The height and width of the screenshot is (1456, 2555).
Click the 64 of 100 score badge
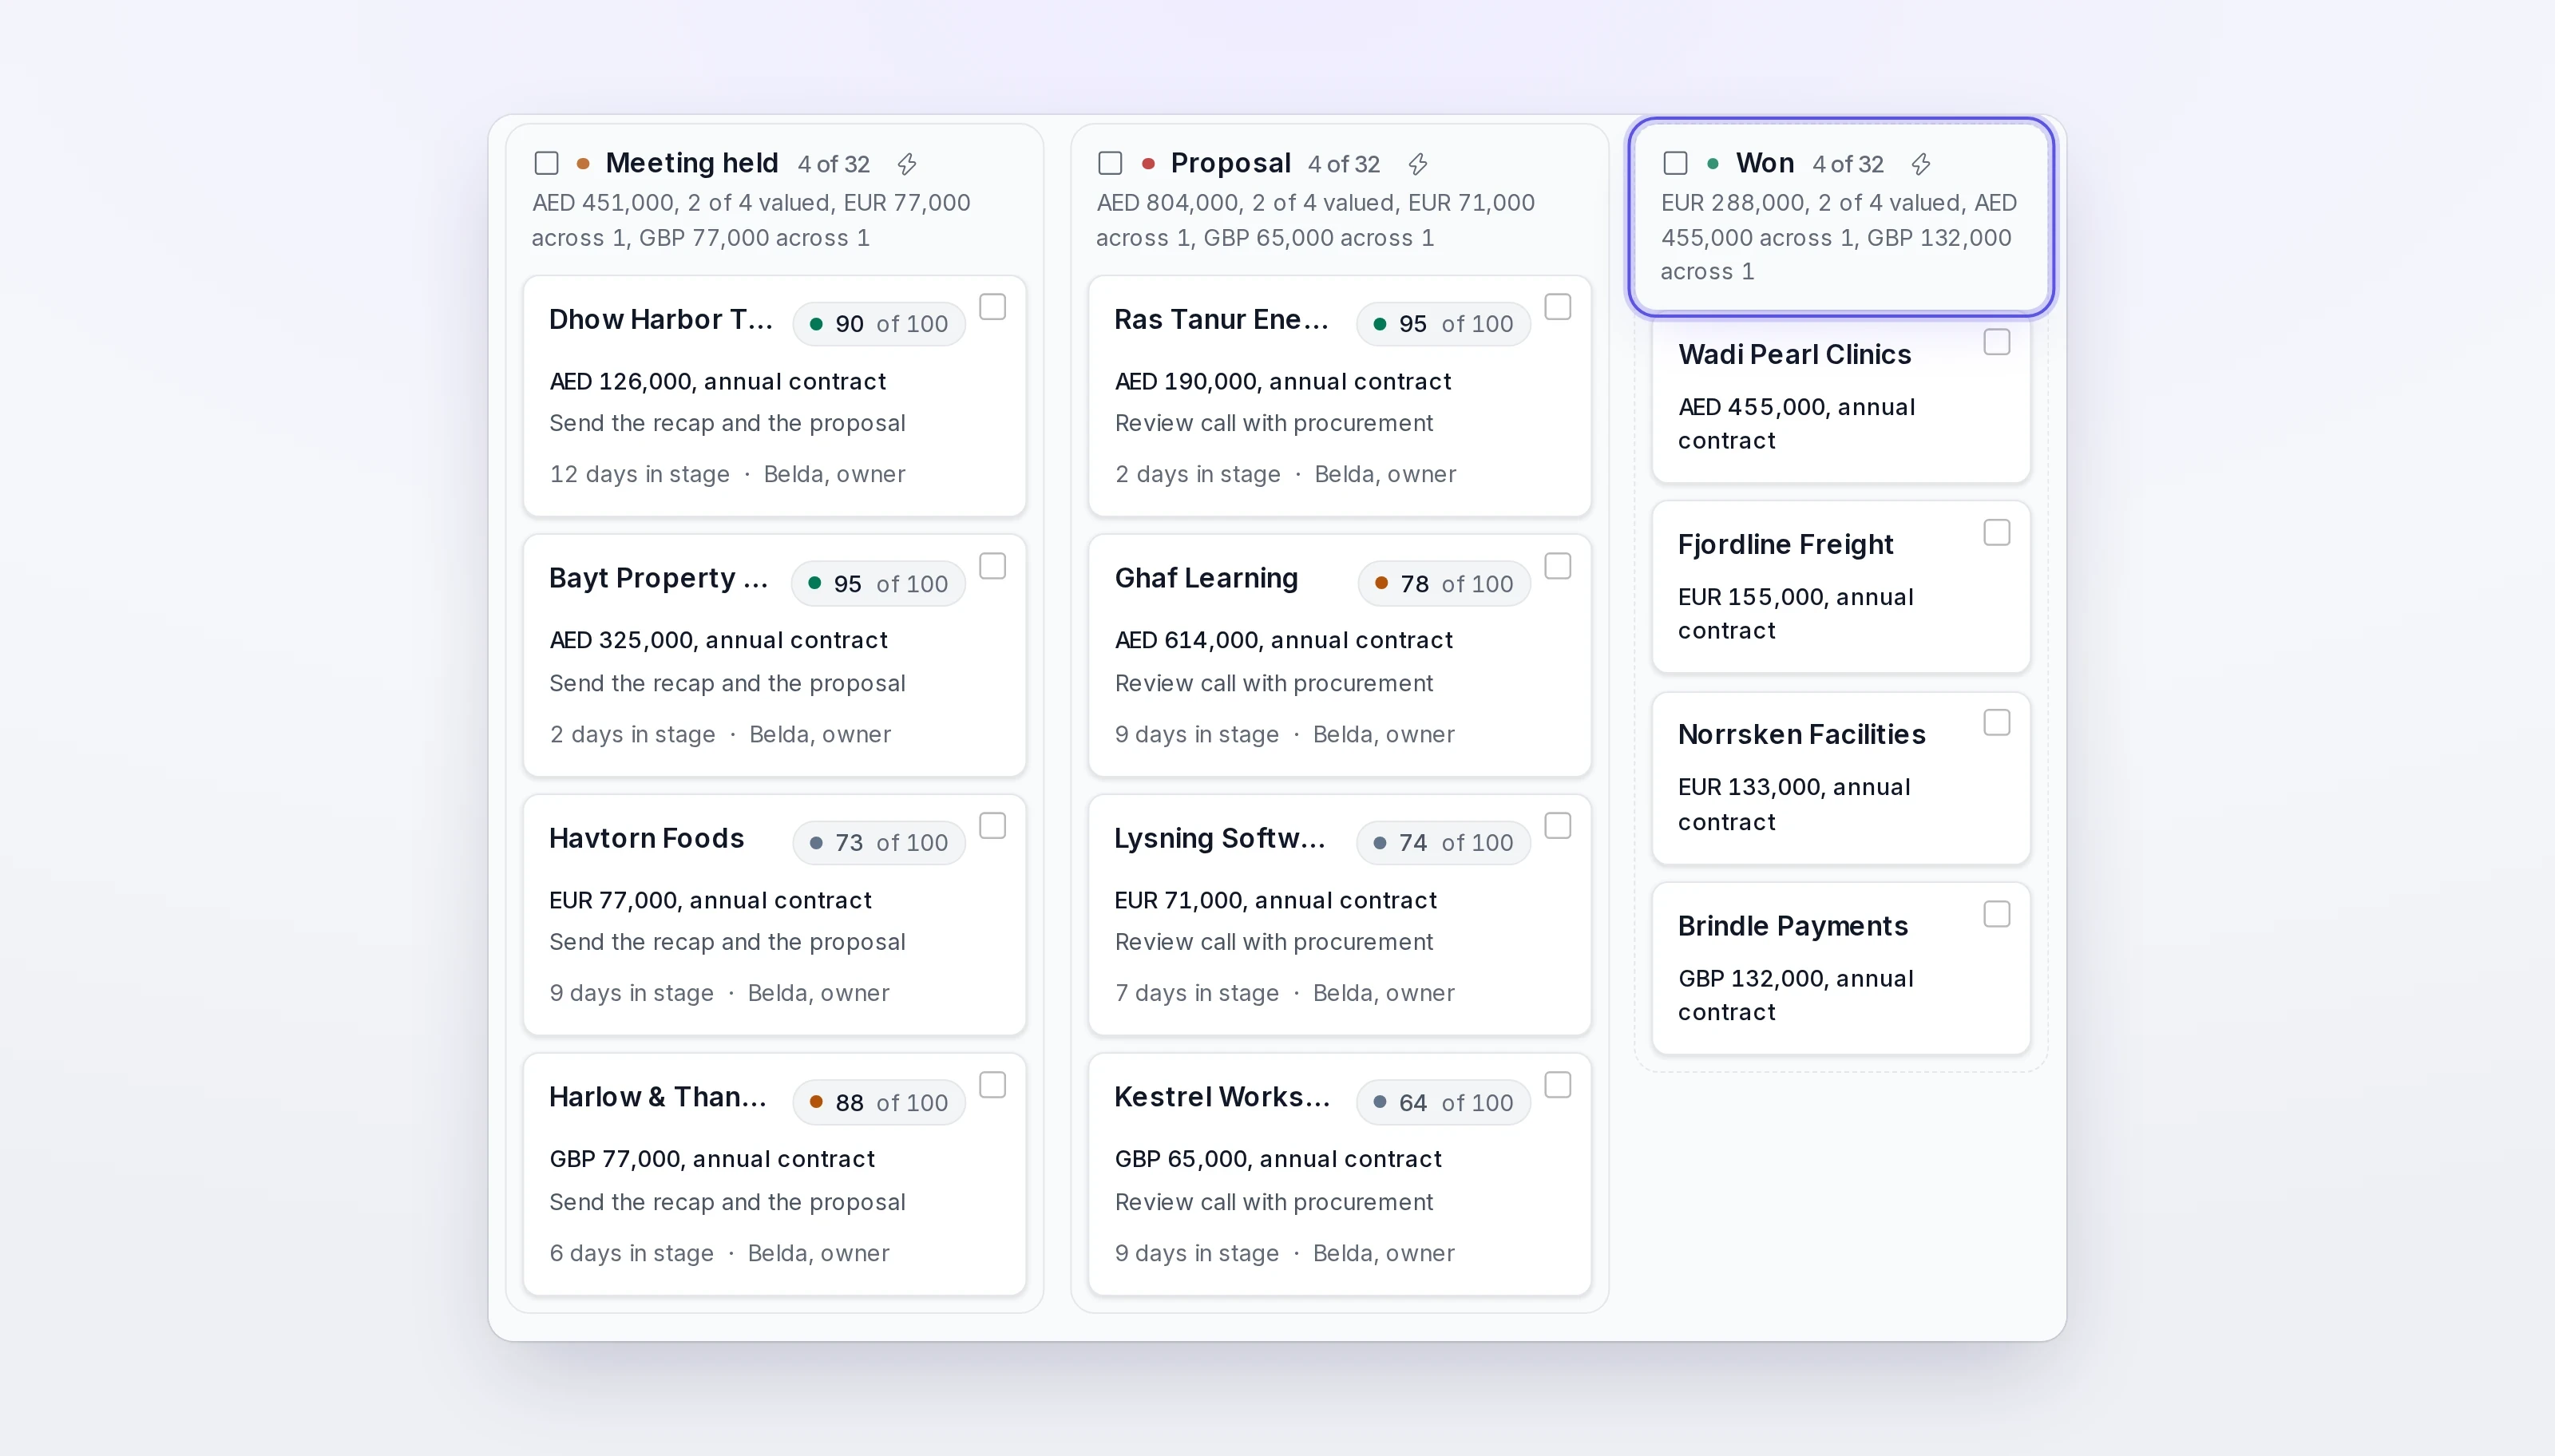[x=1443, y=1103]
